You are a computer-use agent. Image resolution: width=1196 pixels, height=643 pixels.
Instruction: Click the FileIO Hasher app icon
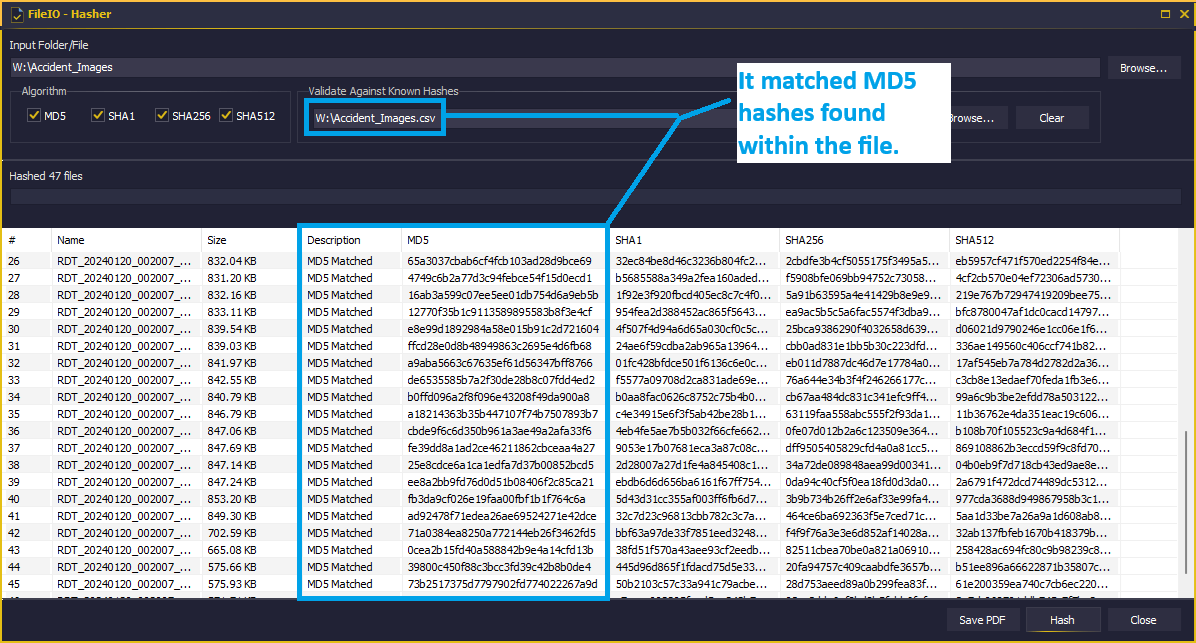(17, 14)
